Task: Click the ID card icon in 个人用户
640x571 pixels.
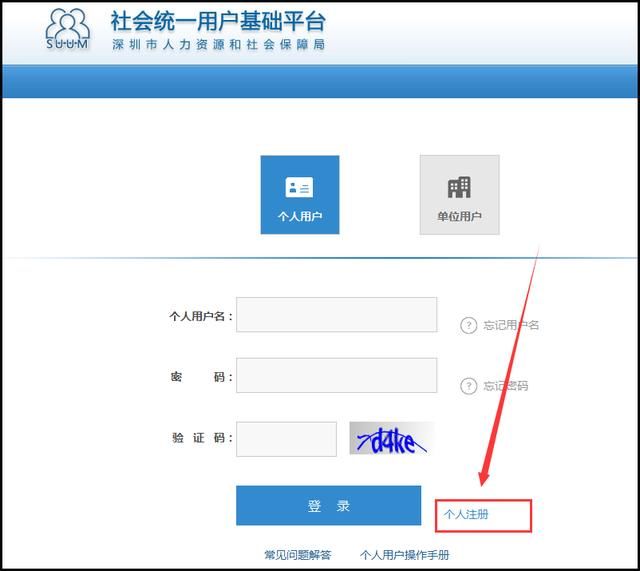Action: click(299, 187)
